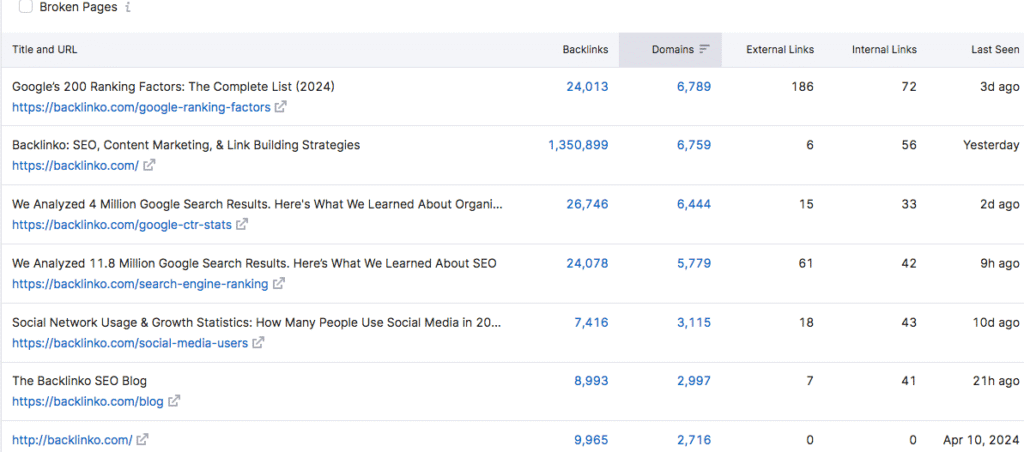Open the 1,350,899 backlinks count link
Screen dimensions: 1024x452
click(577, 145)
